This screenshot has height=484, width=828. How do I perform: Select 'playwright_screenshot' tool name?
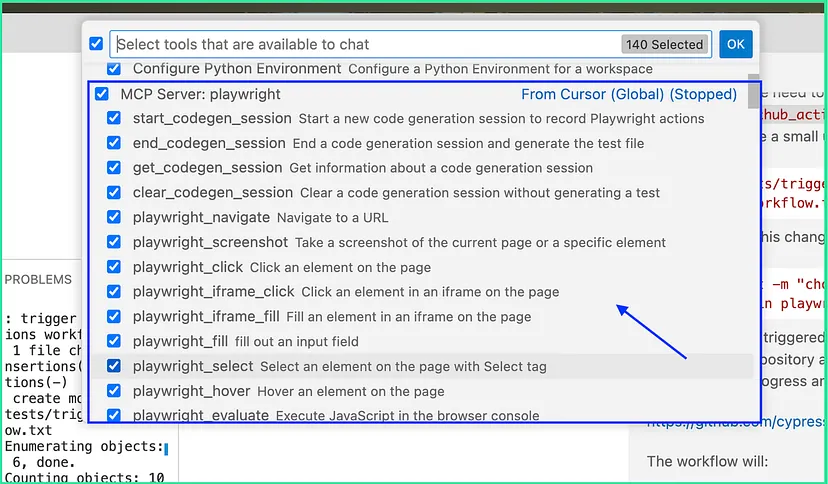click(210, 242)
